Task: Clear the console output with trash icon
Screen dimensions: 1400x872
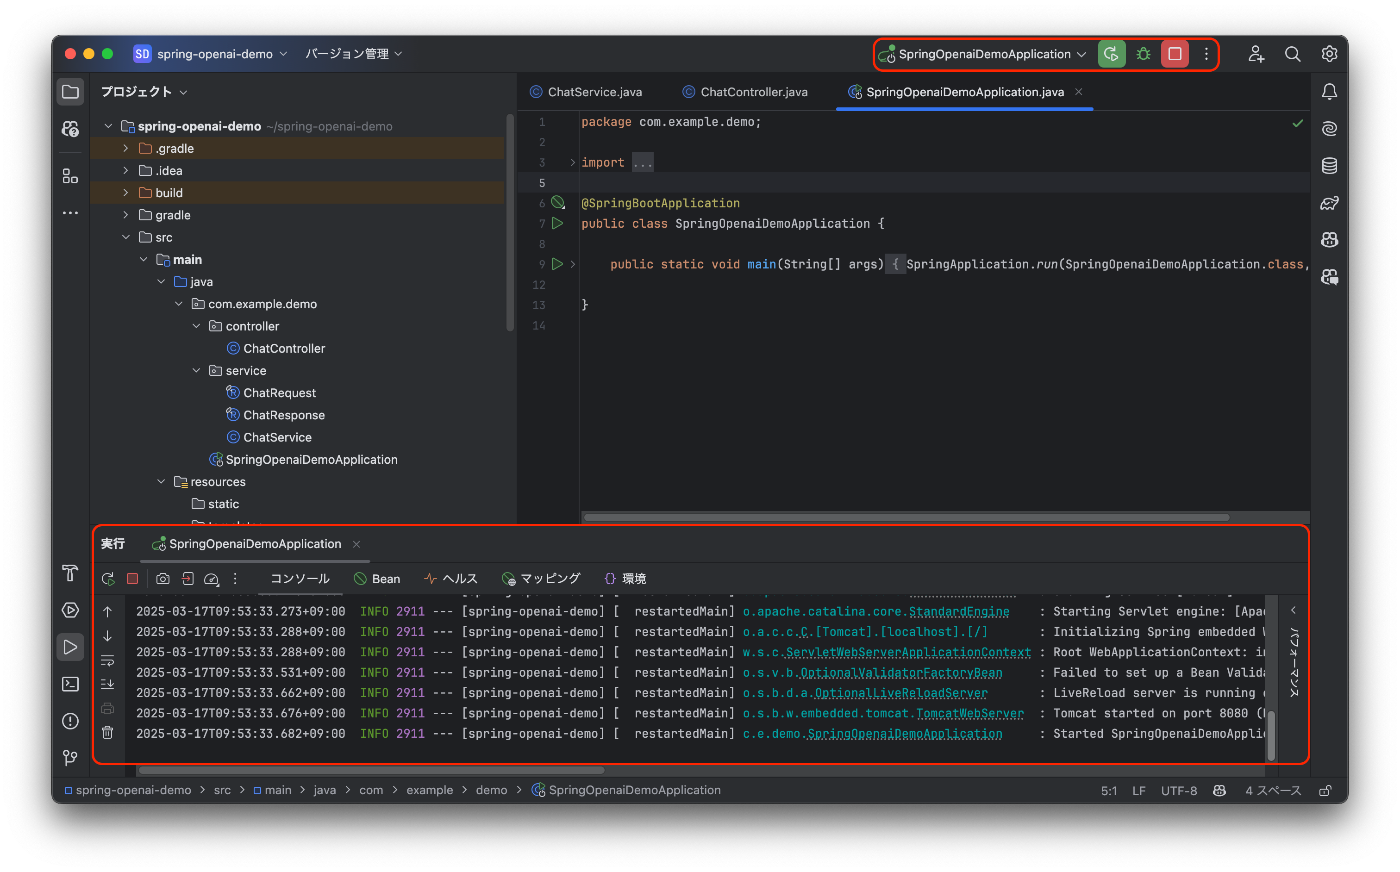Action: tap(109, 733)
